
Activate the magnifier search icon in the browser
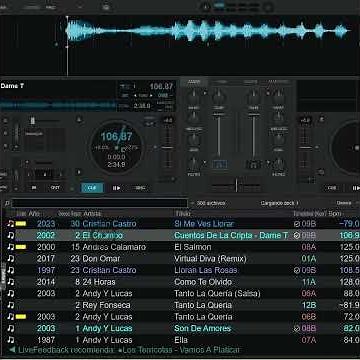[7, 203]
